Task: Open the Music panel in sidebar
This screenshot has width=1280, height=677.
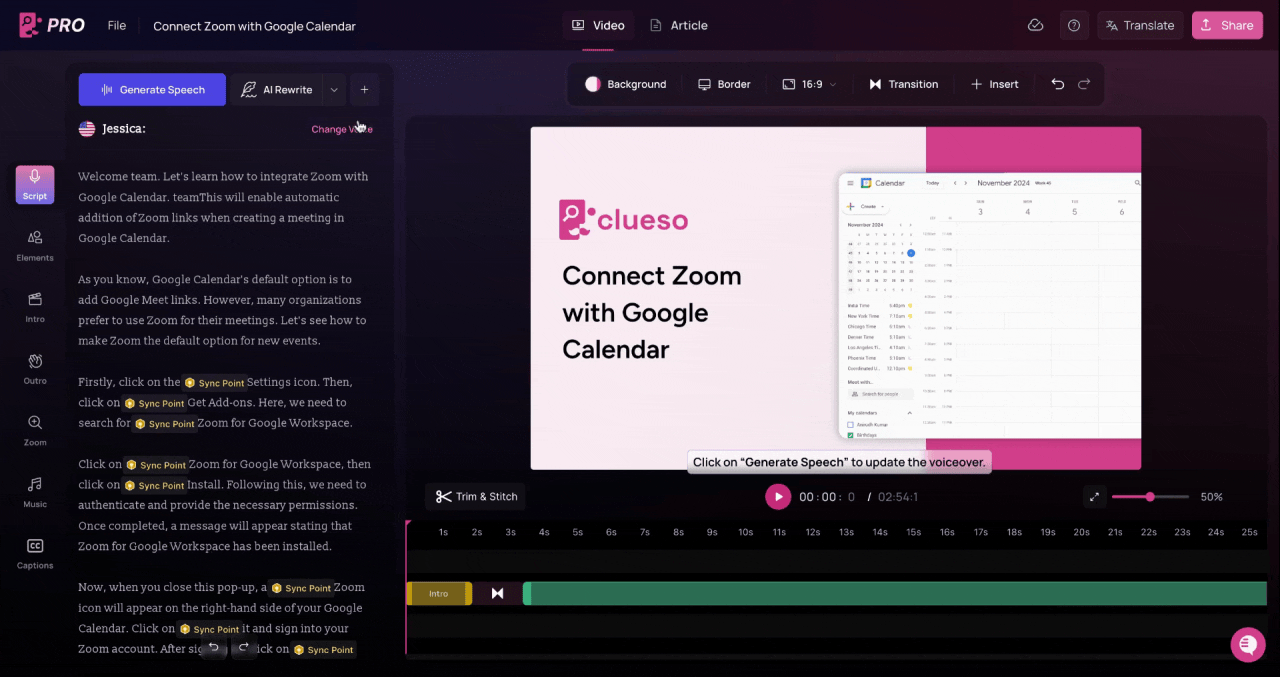Action: (35, 492)
